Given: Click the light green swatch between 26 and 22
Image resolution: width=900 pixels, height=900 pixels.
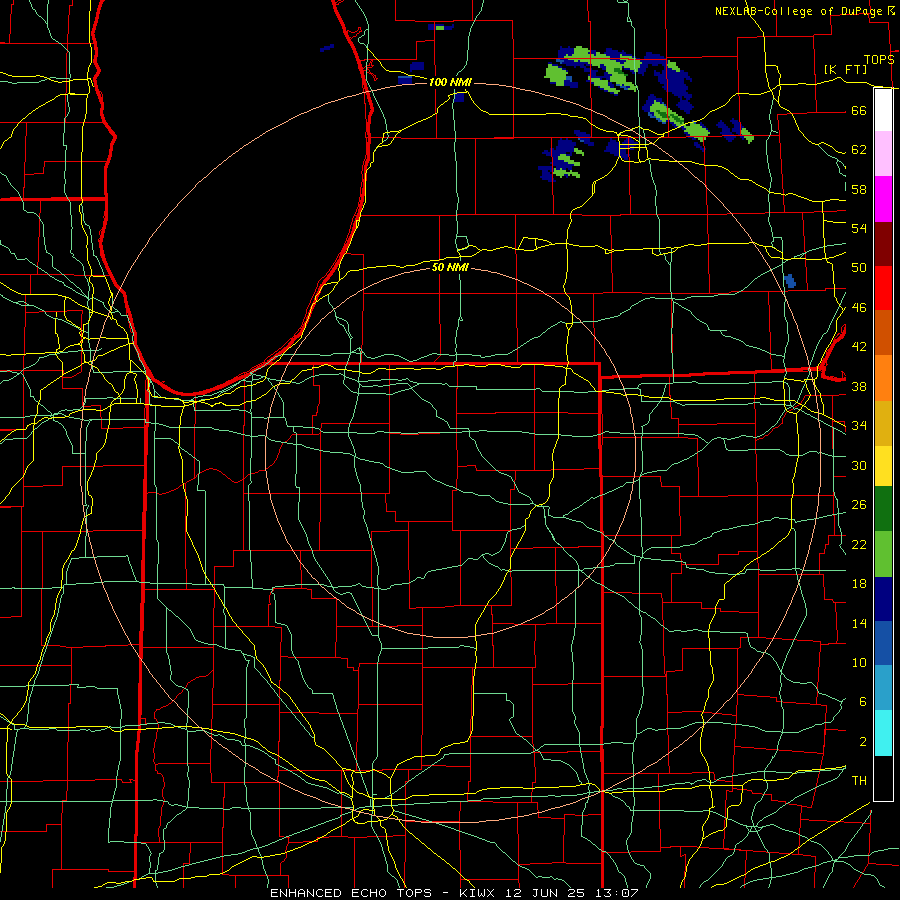Looking at the screenshot, I should point(883,554).
